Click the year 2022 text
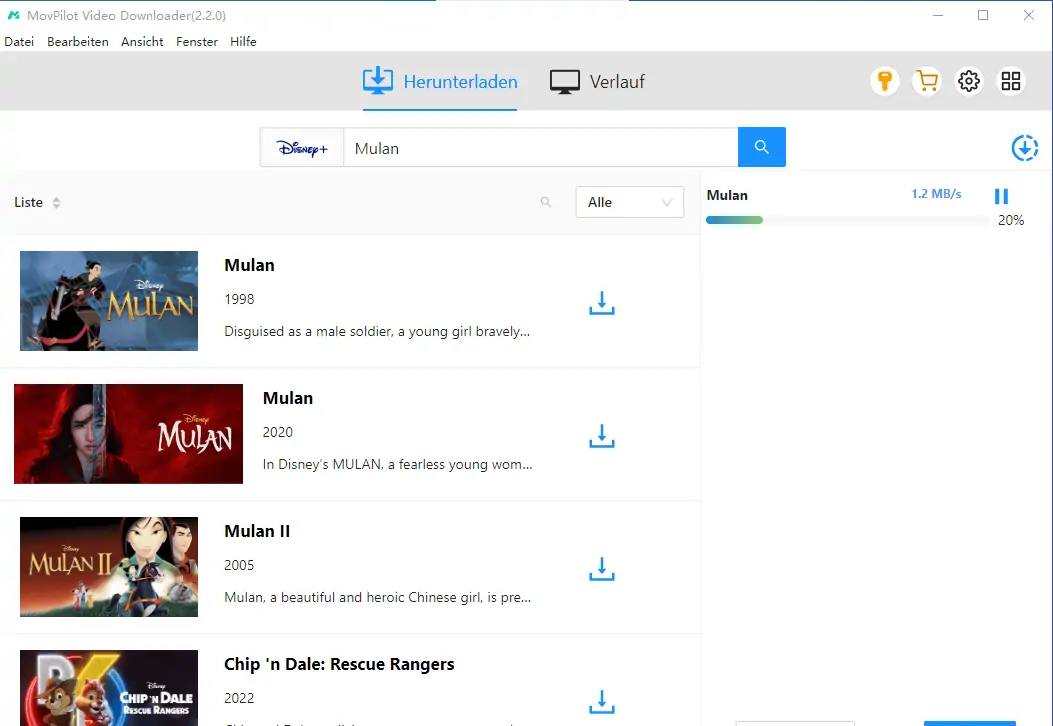This screenshot has width=1053, height=726. click(239, 698)
